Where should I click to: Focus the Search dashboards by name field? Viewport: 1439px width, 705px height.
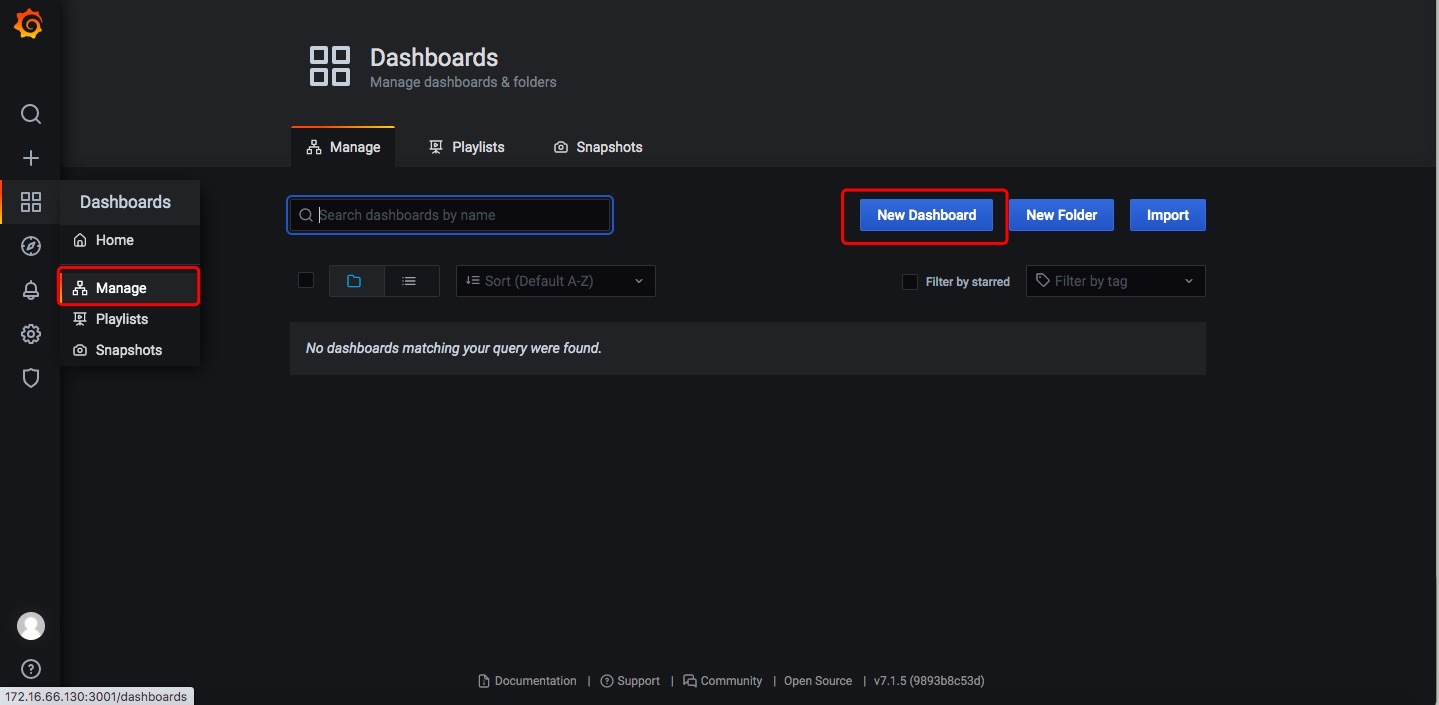[450, 215]
